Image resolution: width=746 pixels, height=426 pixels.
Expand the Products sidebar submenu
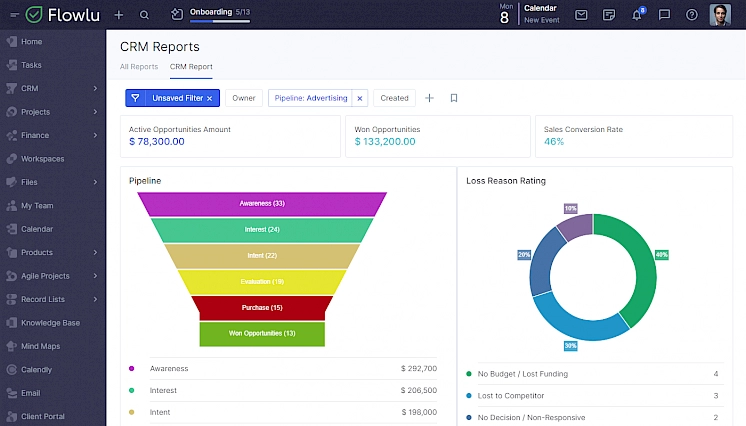(x=95, y=253)
